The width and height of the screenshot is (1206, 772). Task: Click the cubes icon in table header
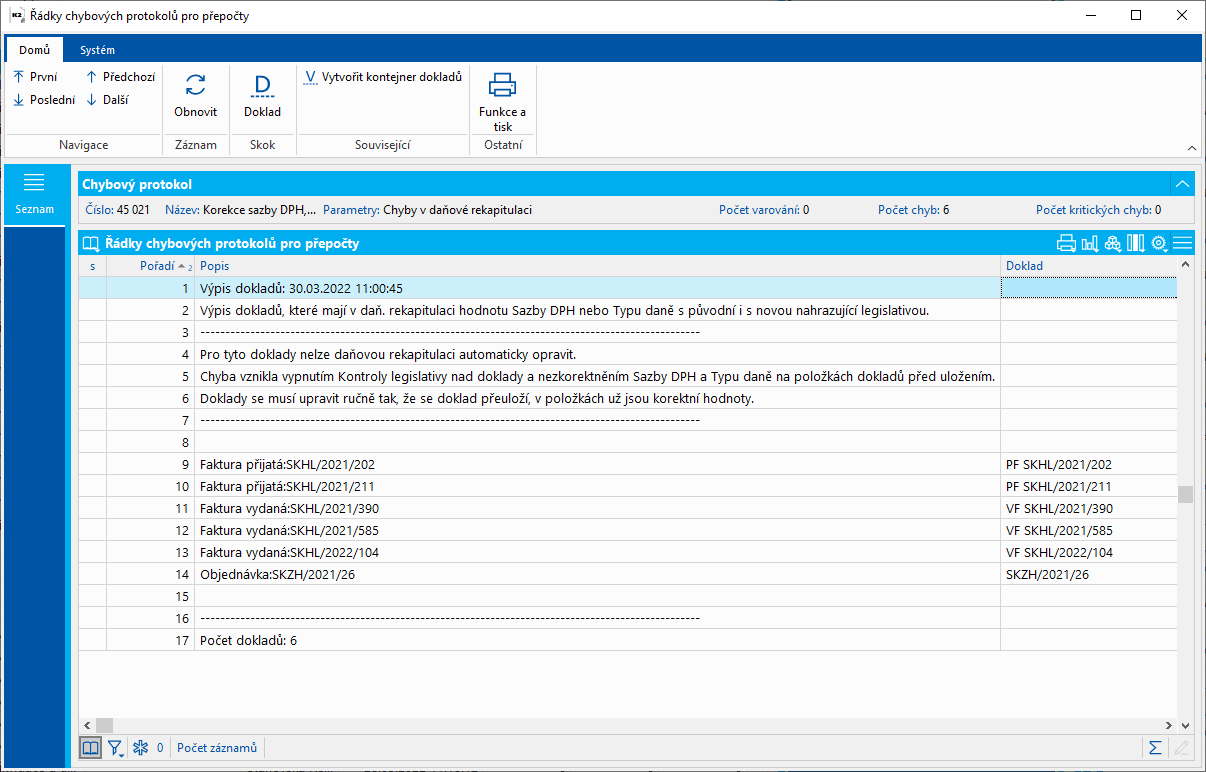1112,243
